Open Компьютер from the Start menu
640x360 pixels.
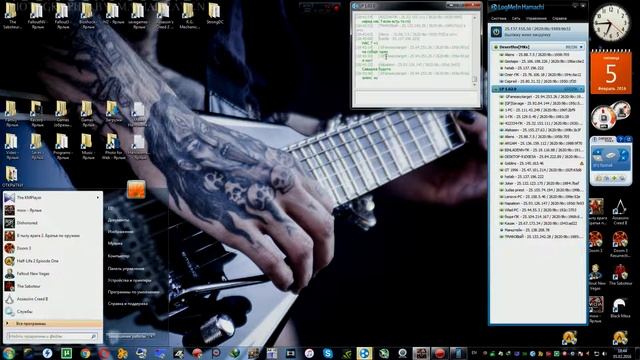[x=118, y=256]
